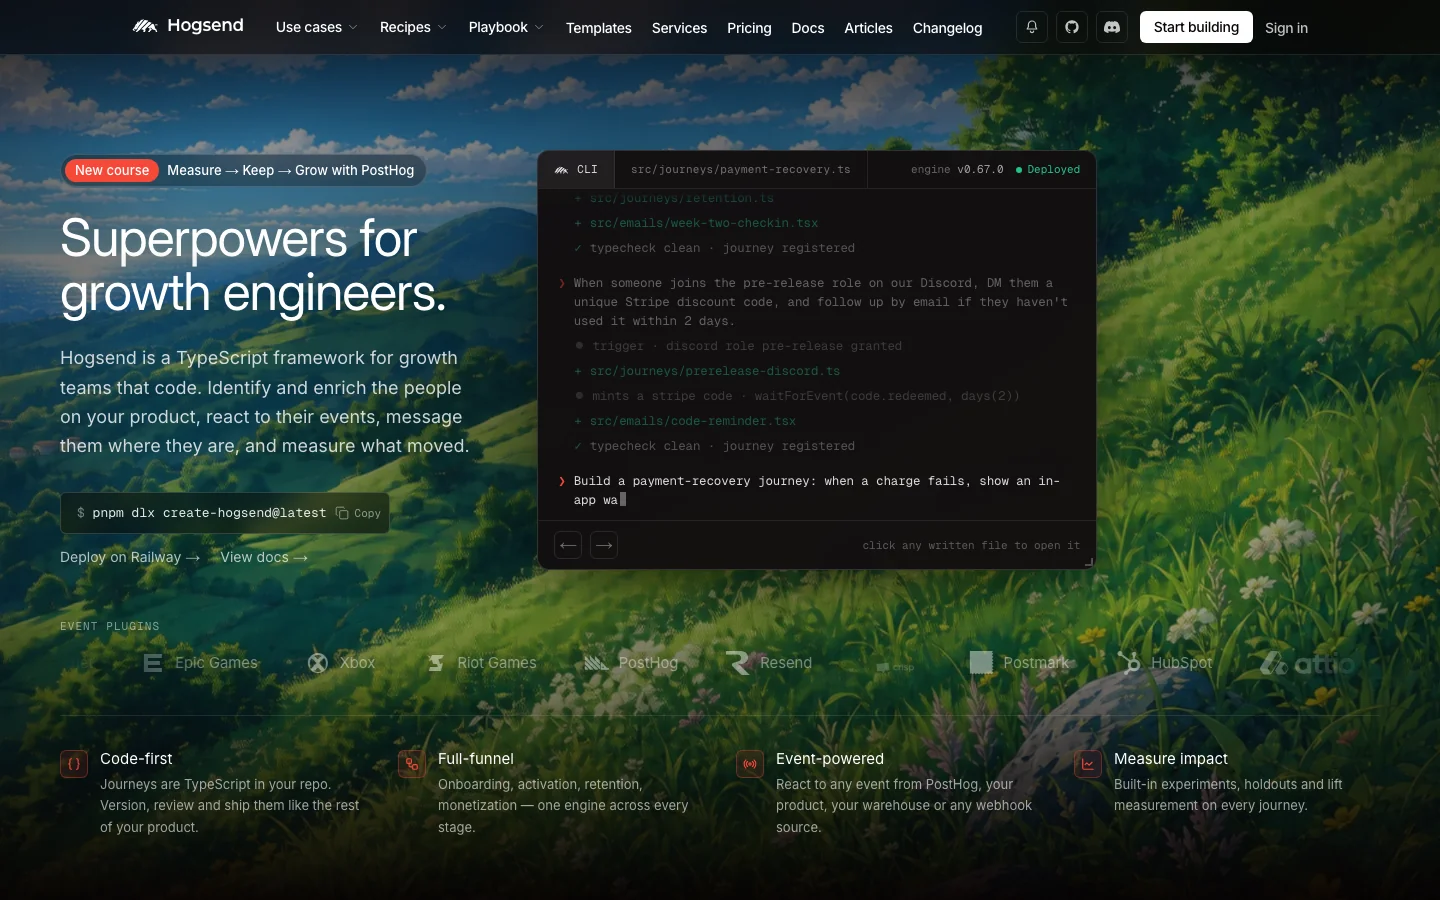
Task: Open Measure Keep Grow with PostHog course link
Action: pyautogui.click(x=291, y=170)
